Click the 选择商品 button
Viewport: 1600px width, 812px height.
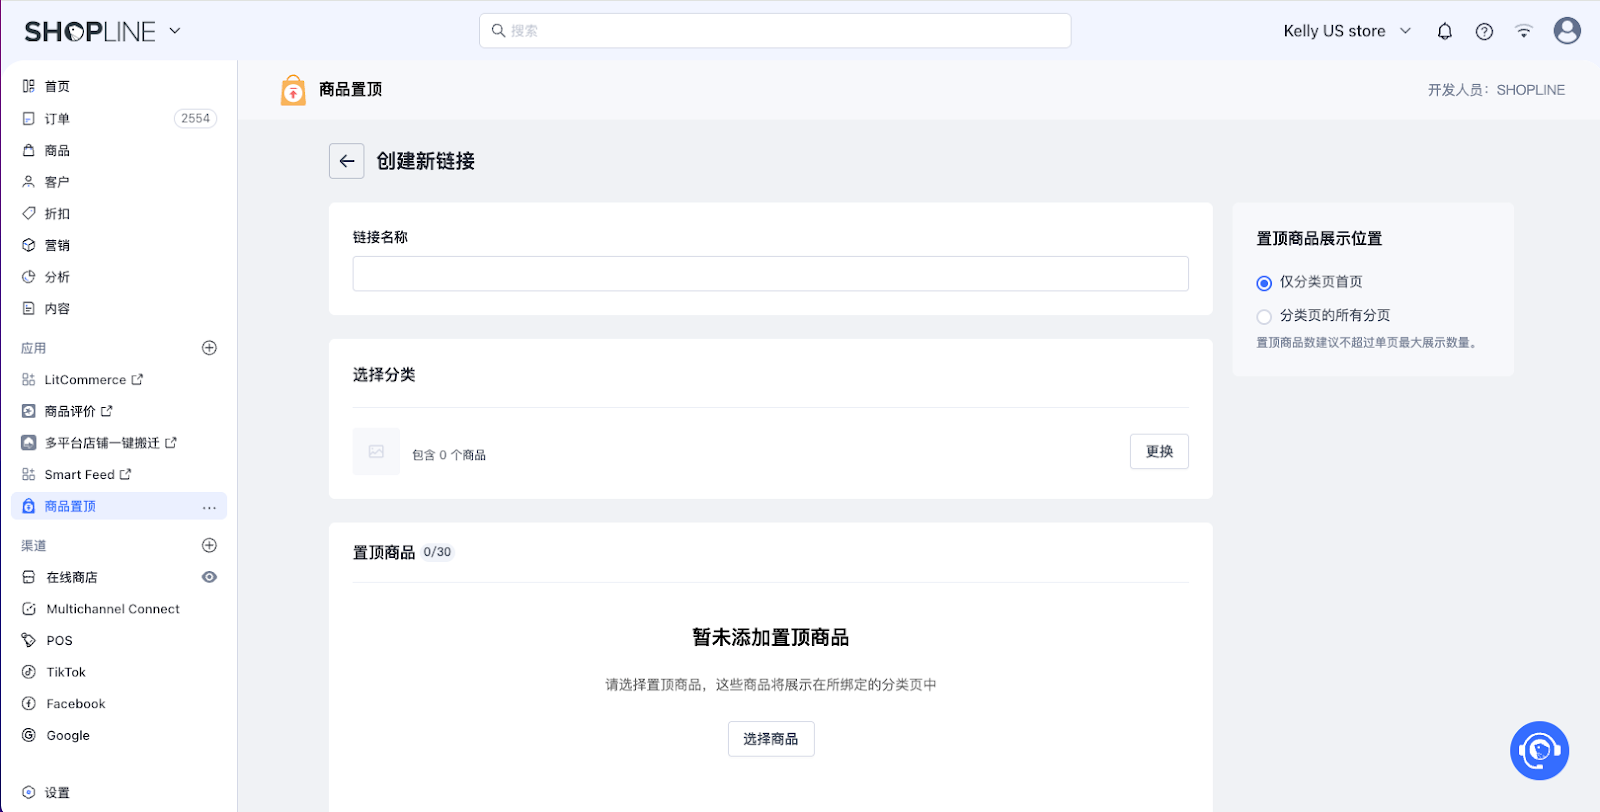pyautogui.click(x=771, y=739)
